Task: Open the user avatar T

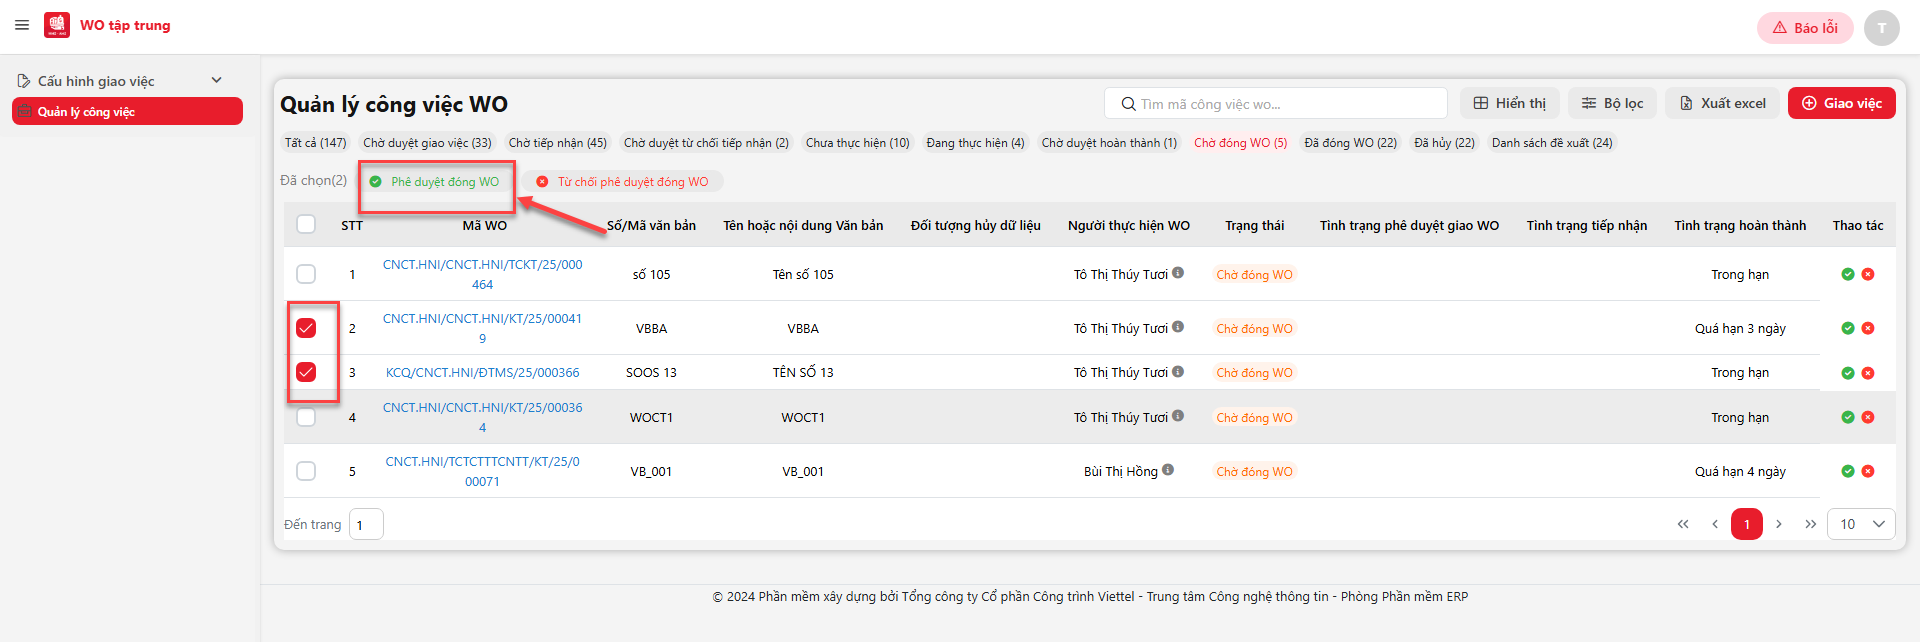Action: (1881, 28)
